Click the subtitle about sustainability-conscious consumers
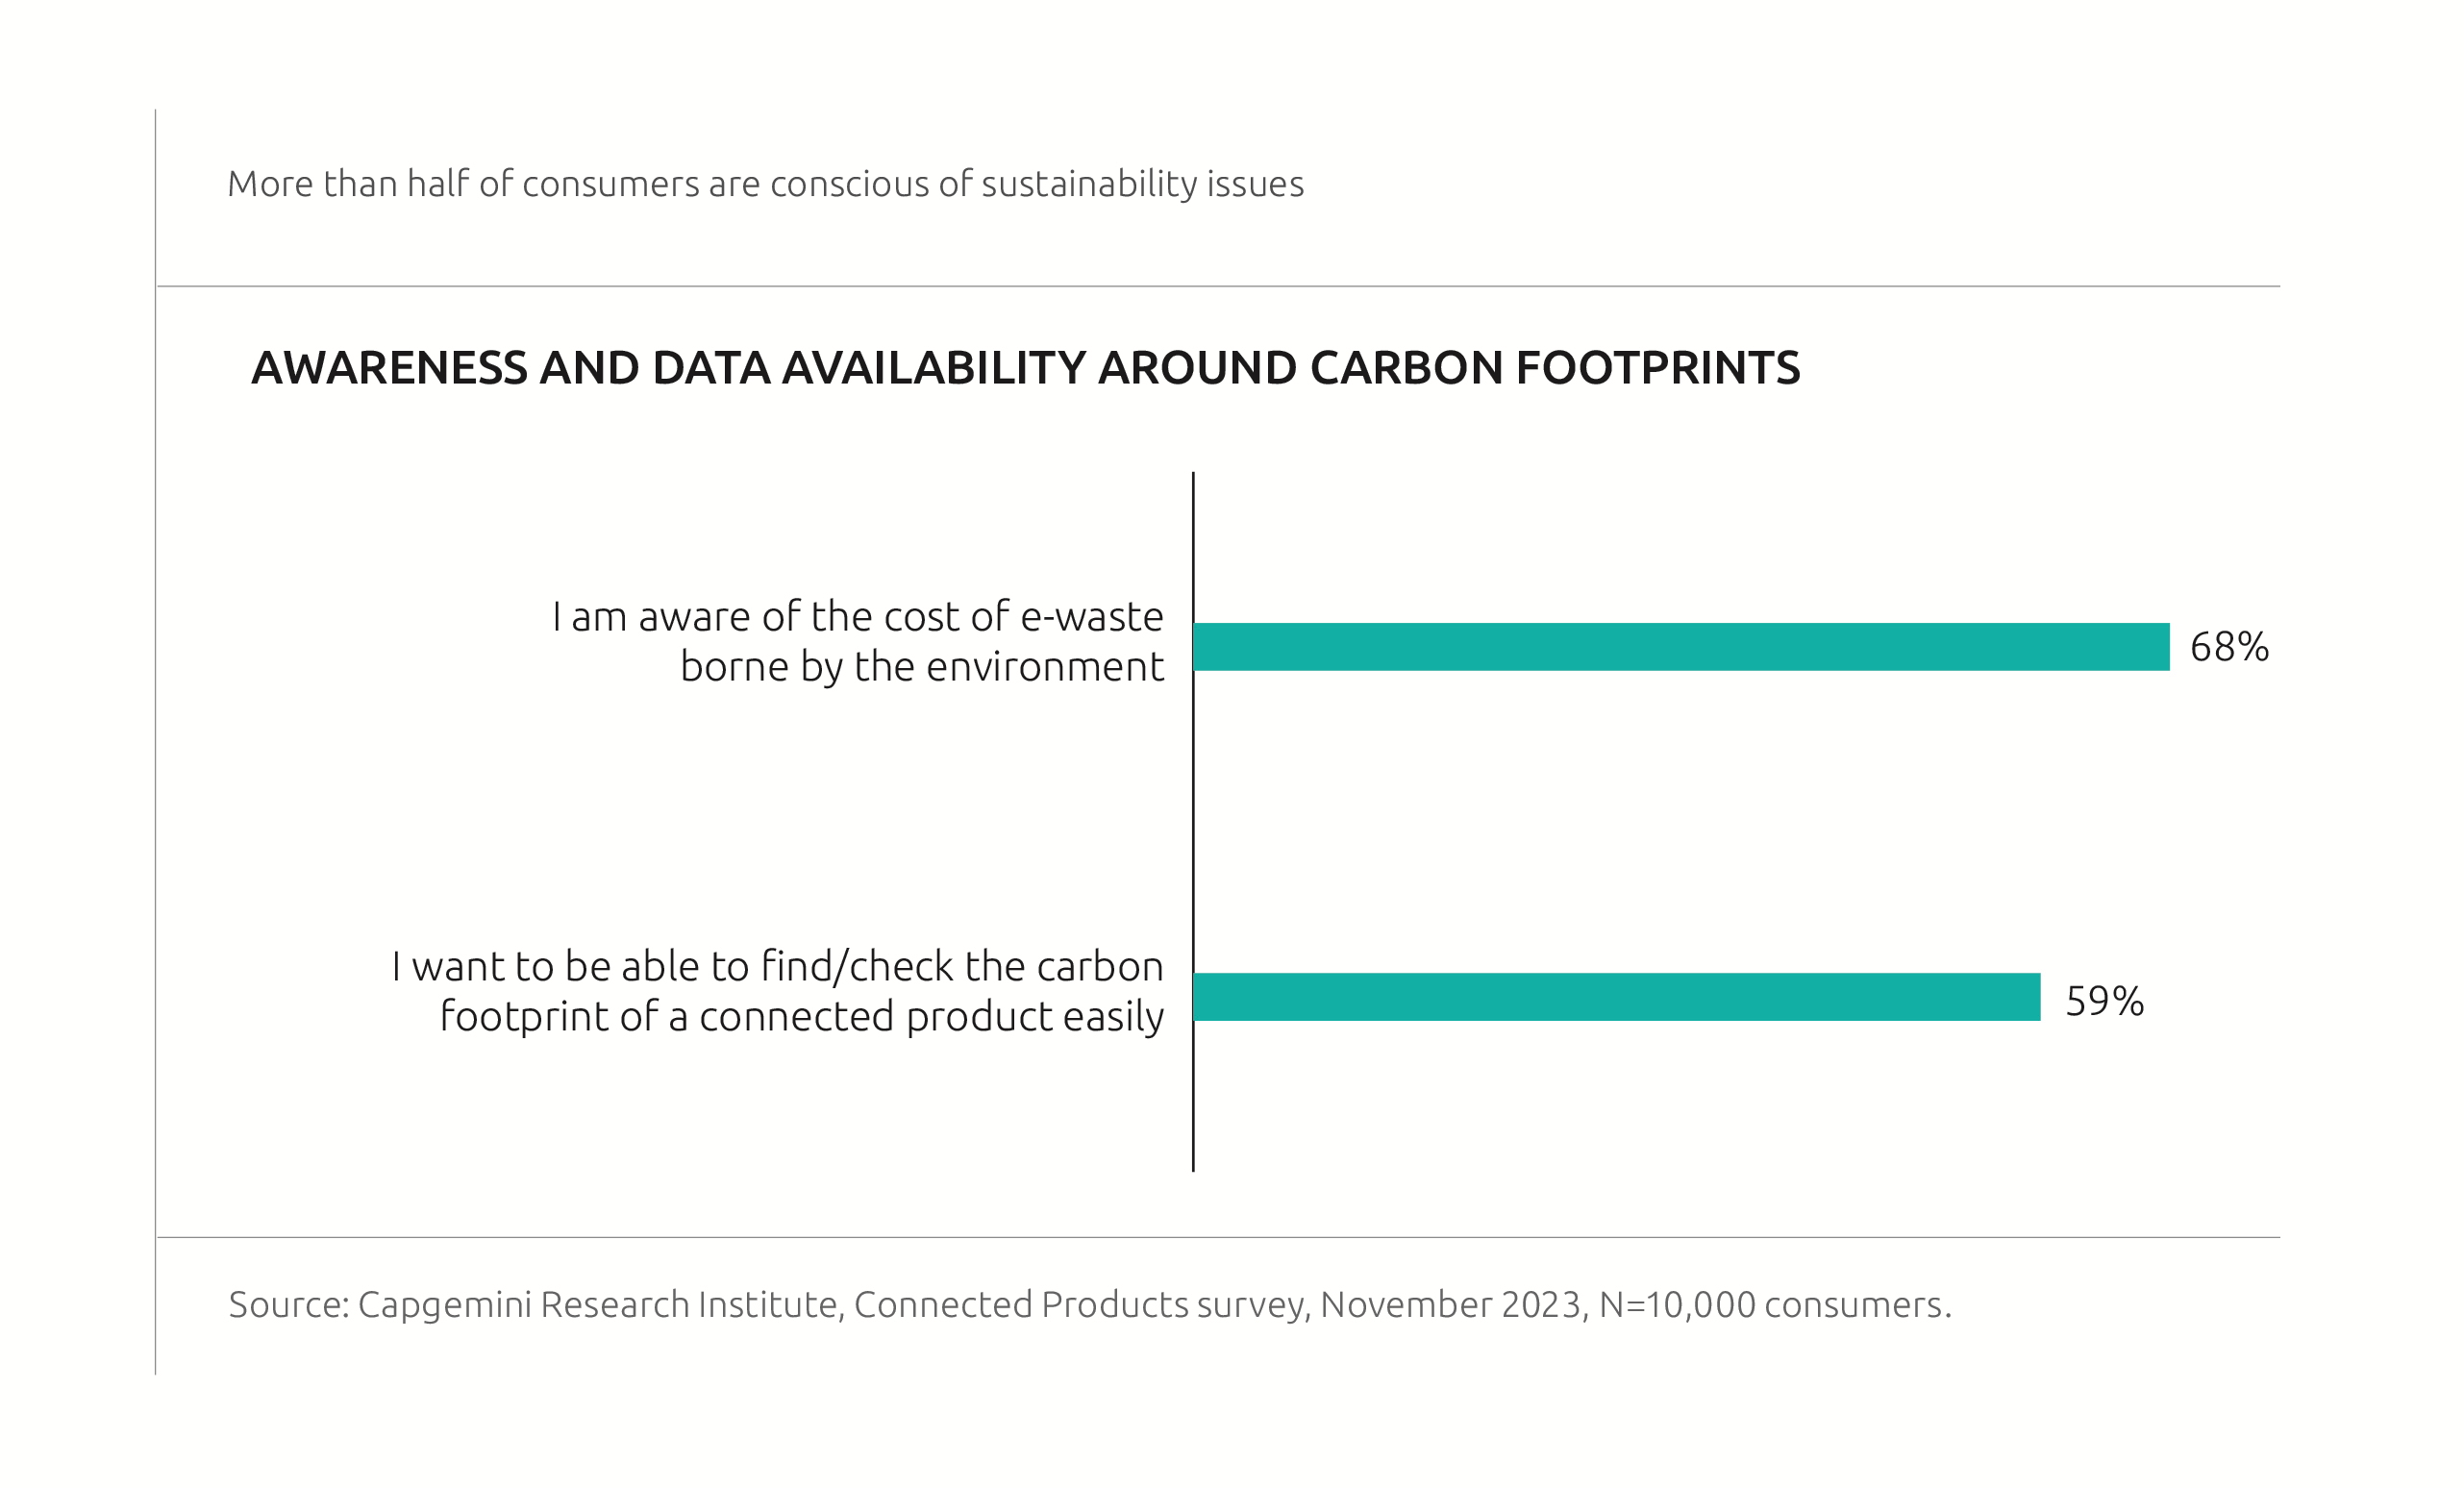 (x=765, y=184)
